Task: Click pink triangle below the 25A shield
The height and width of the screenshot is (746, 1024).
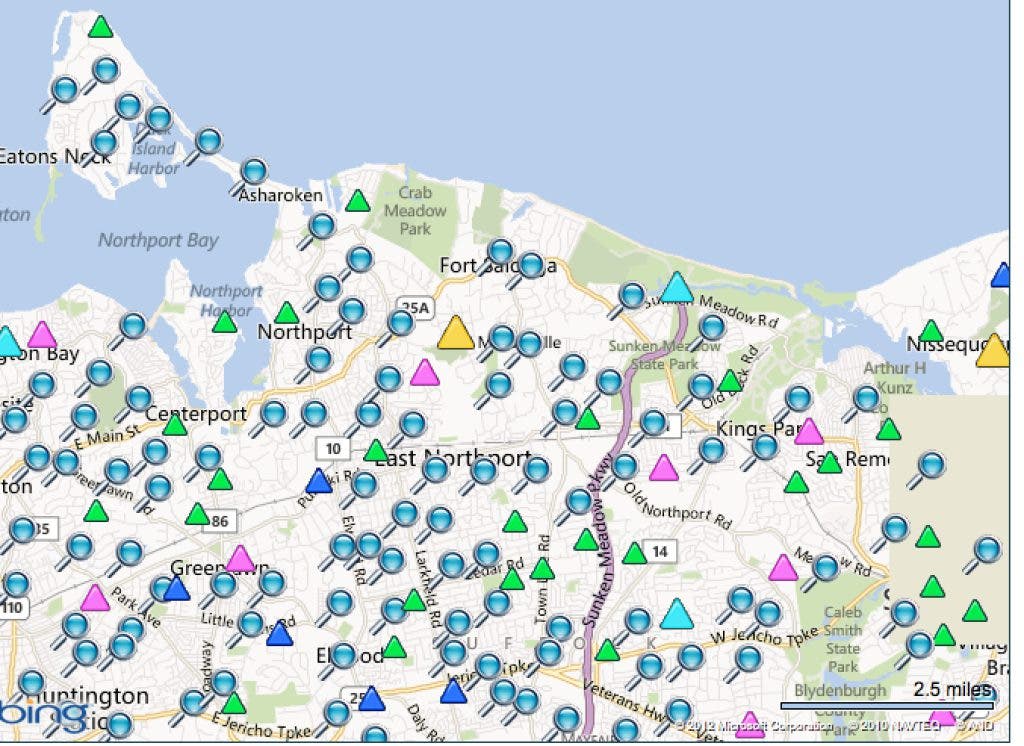Action: pos(425,373)
